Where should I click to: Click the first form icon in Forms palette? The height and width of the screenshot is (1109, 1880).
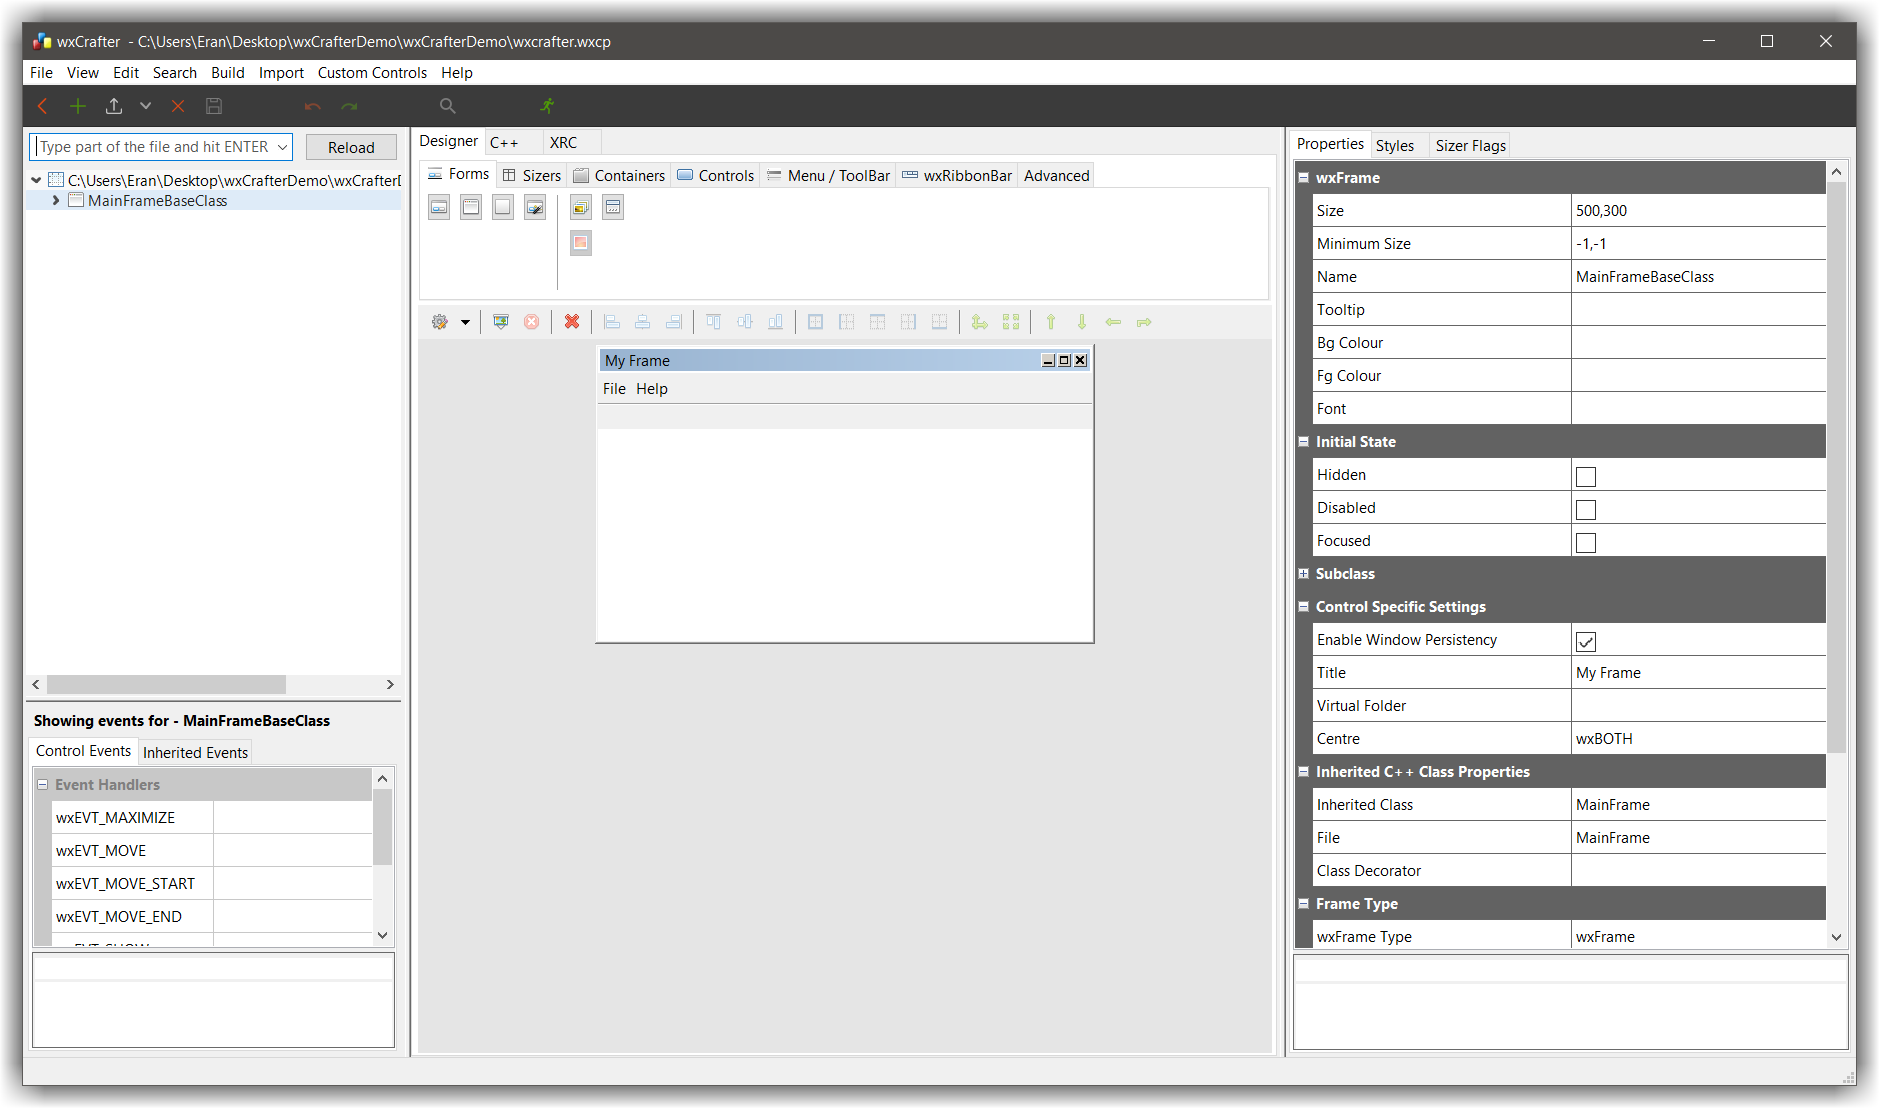coord(439,208)
